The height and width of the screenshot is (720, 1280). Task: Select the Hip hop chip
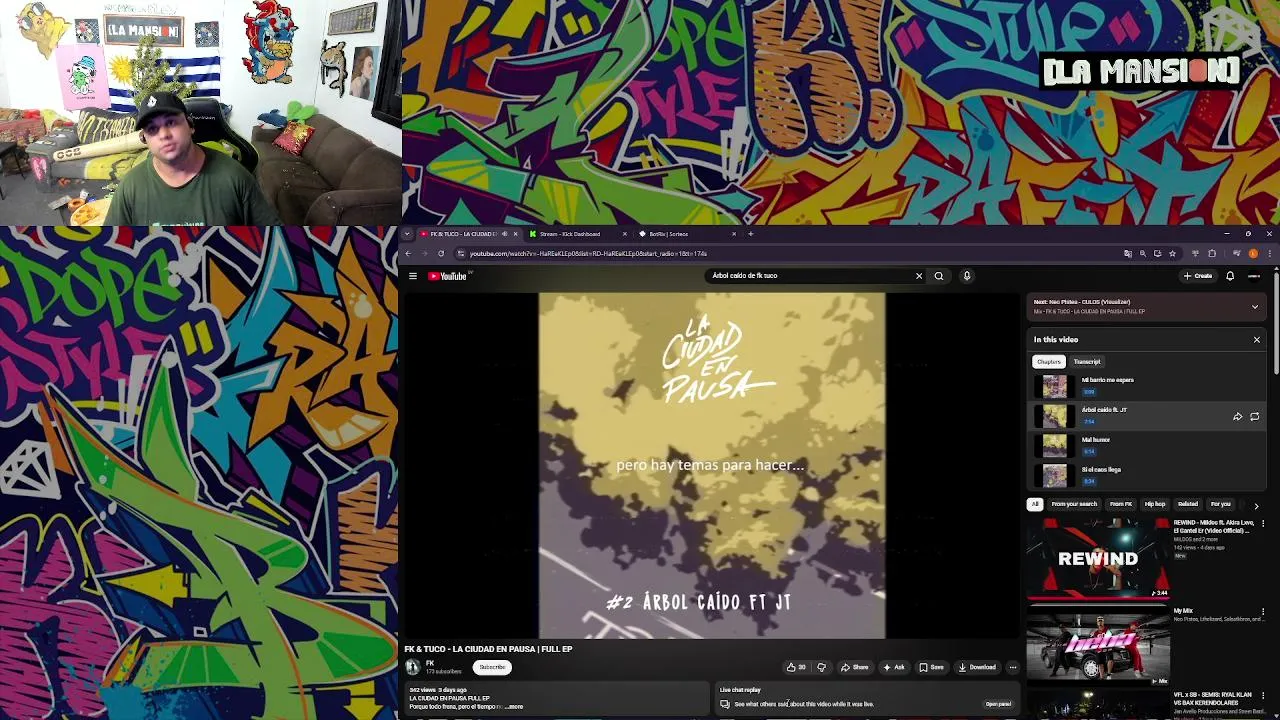point(1155,504)
